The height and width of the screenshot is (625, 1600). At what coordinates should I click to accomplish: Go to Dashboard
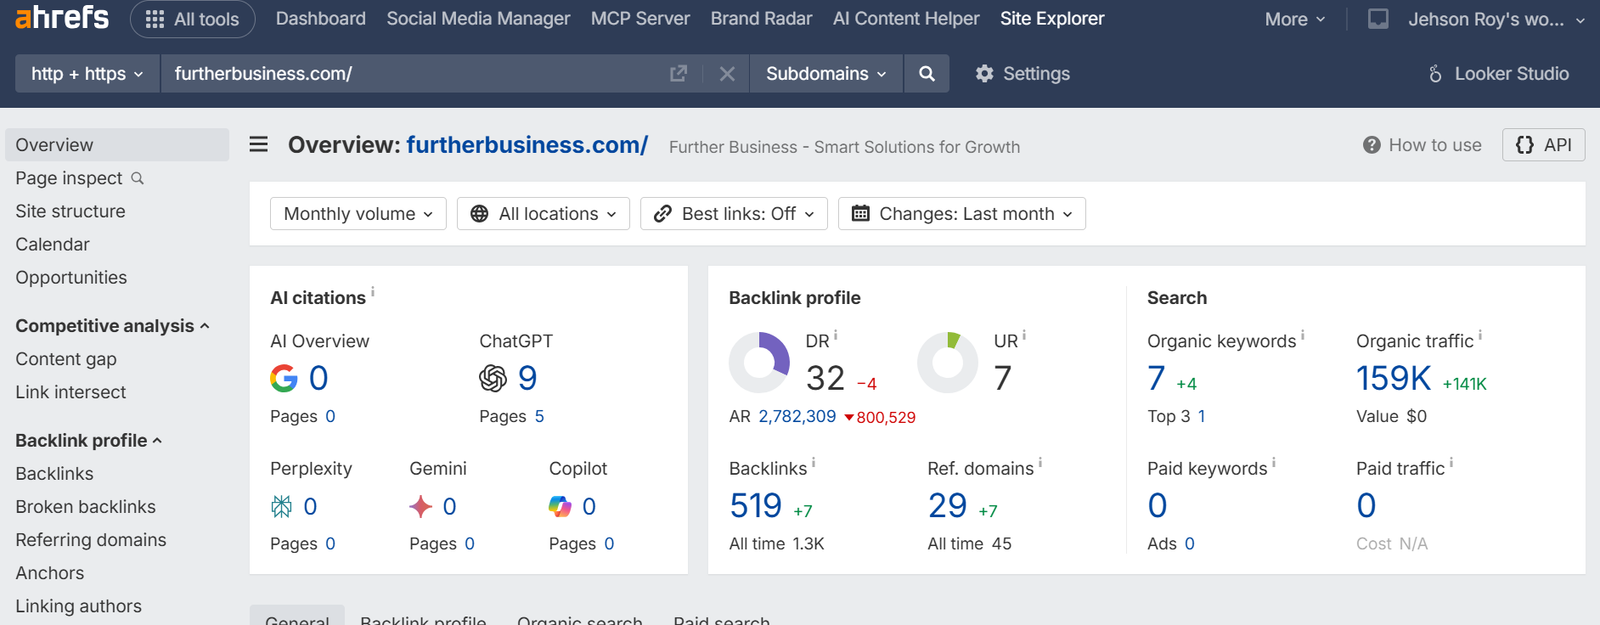[321, 19]
